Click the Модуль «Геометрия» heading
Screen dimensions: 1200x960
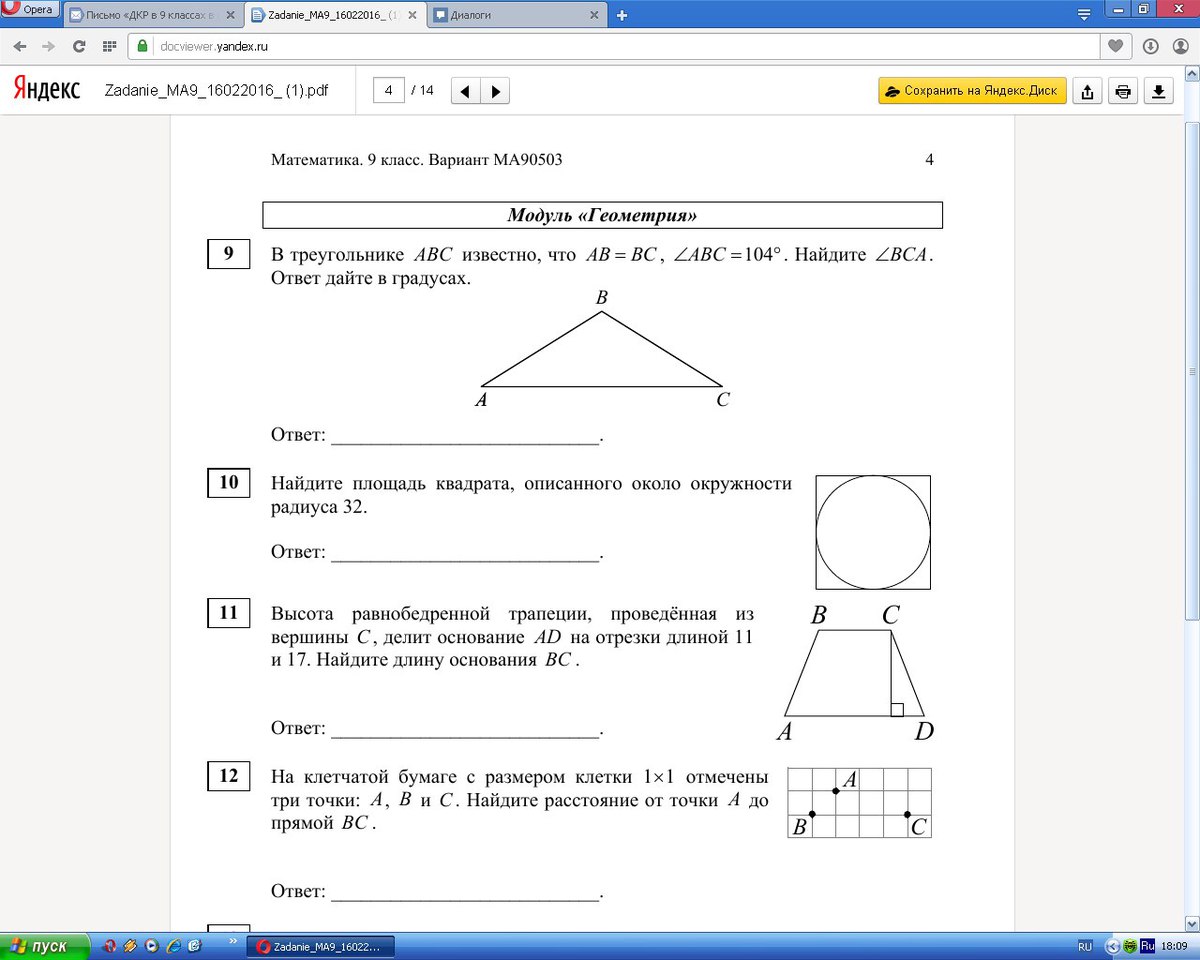602,215
